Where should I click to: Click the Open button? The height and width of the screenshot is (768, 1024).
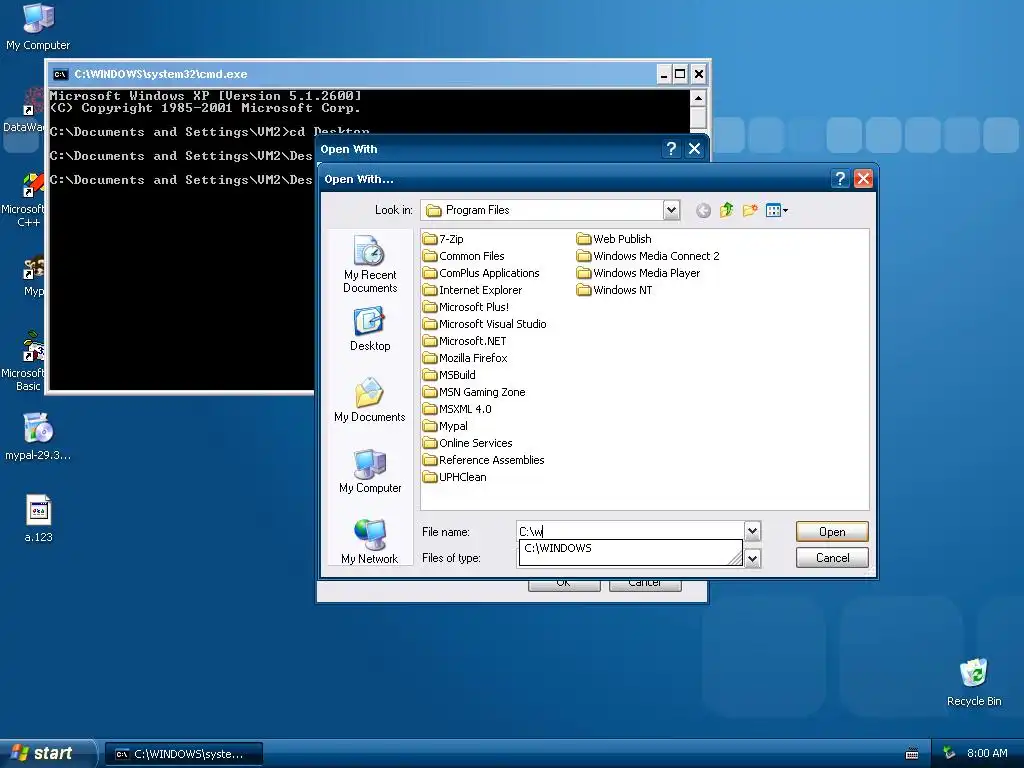[x=832, y=532]
